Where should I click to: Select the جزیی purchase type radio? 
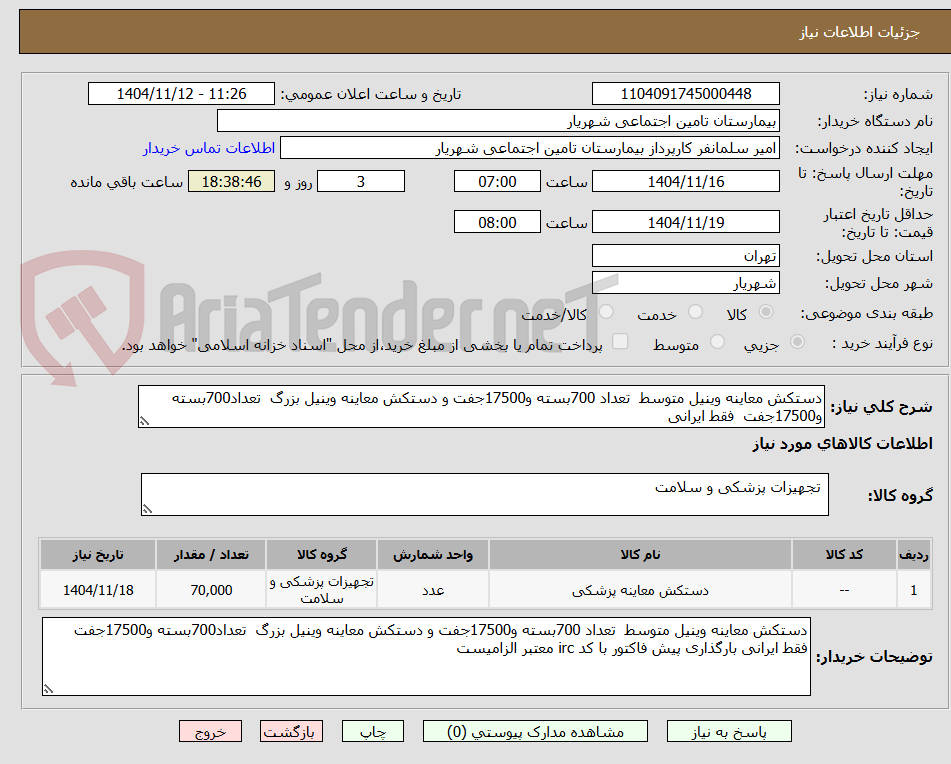coord(798,342)
